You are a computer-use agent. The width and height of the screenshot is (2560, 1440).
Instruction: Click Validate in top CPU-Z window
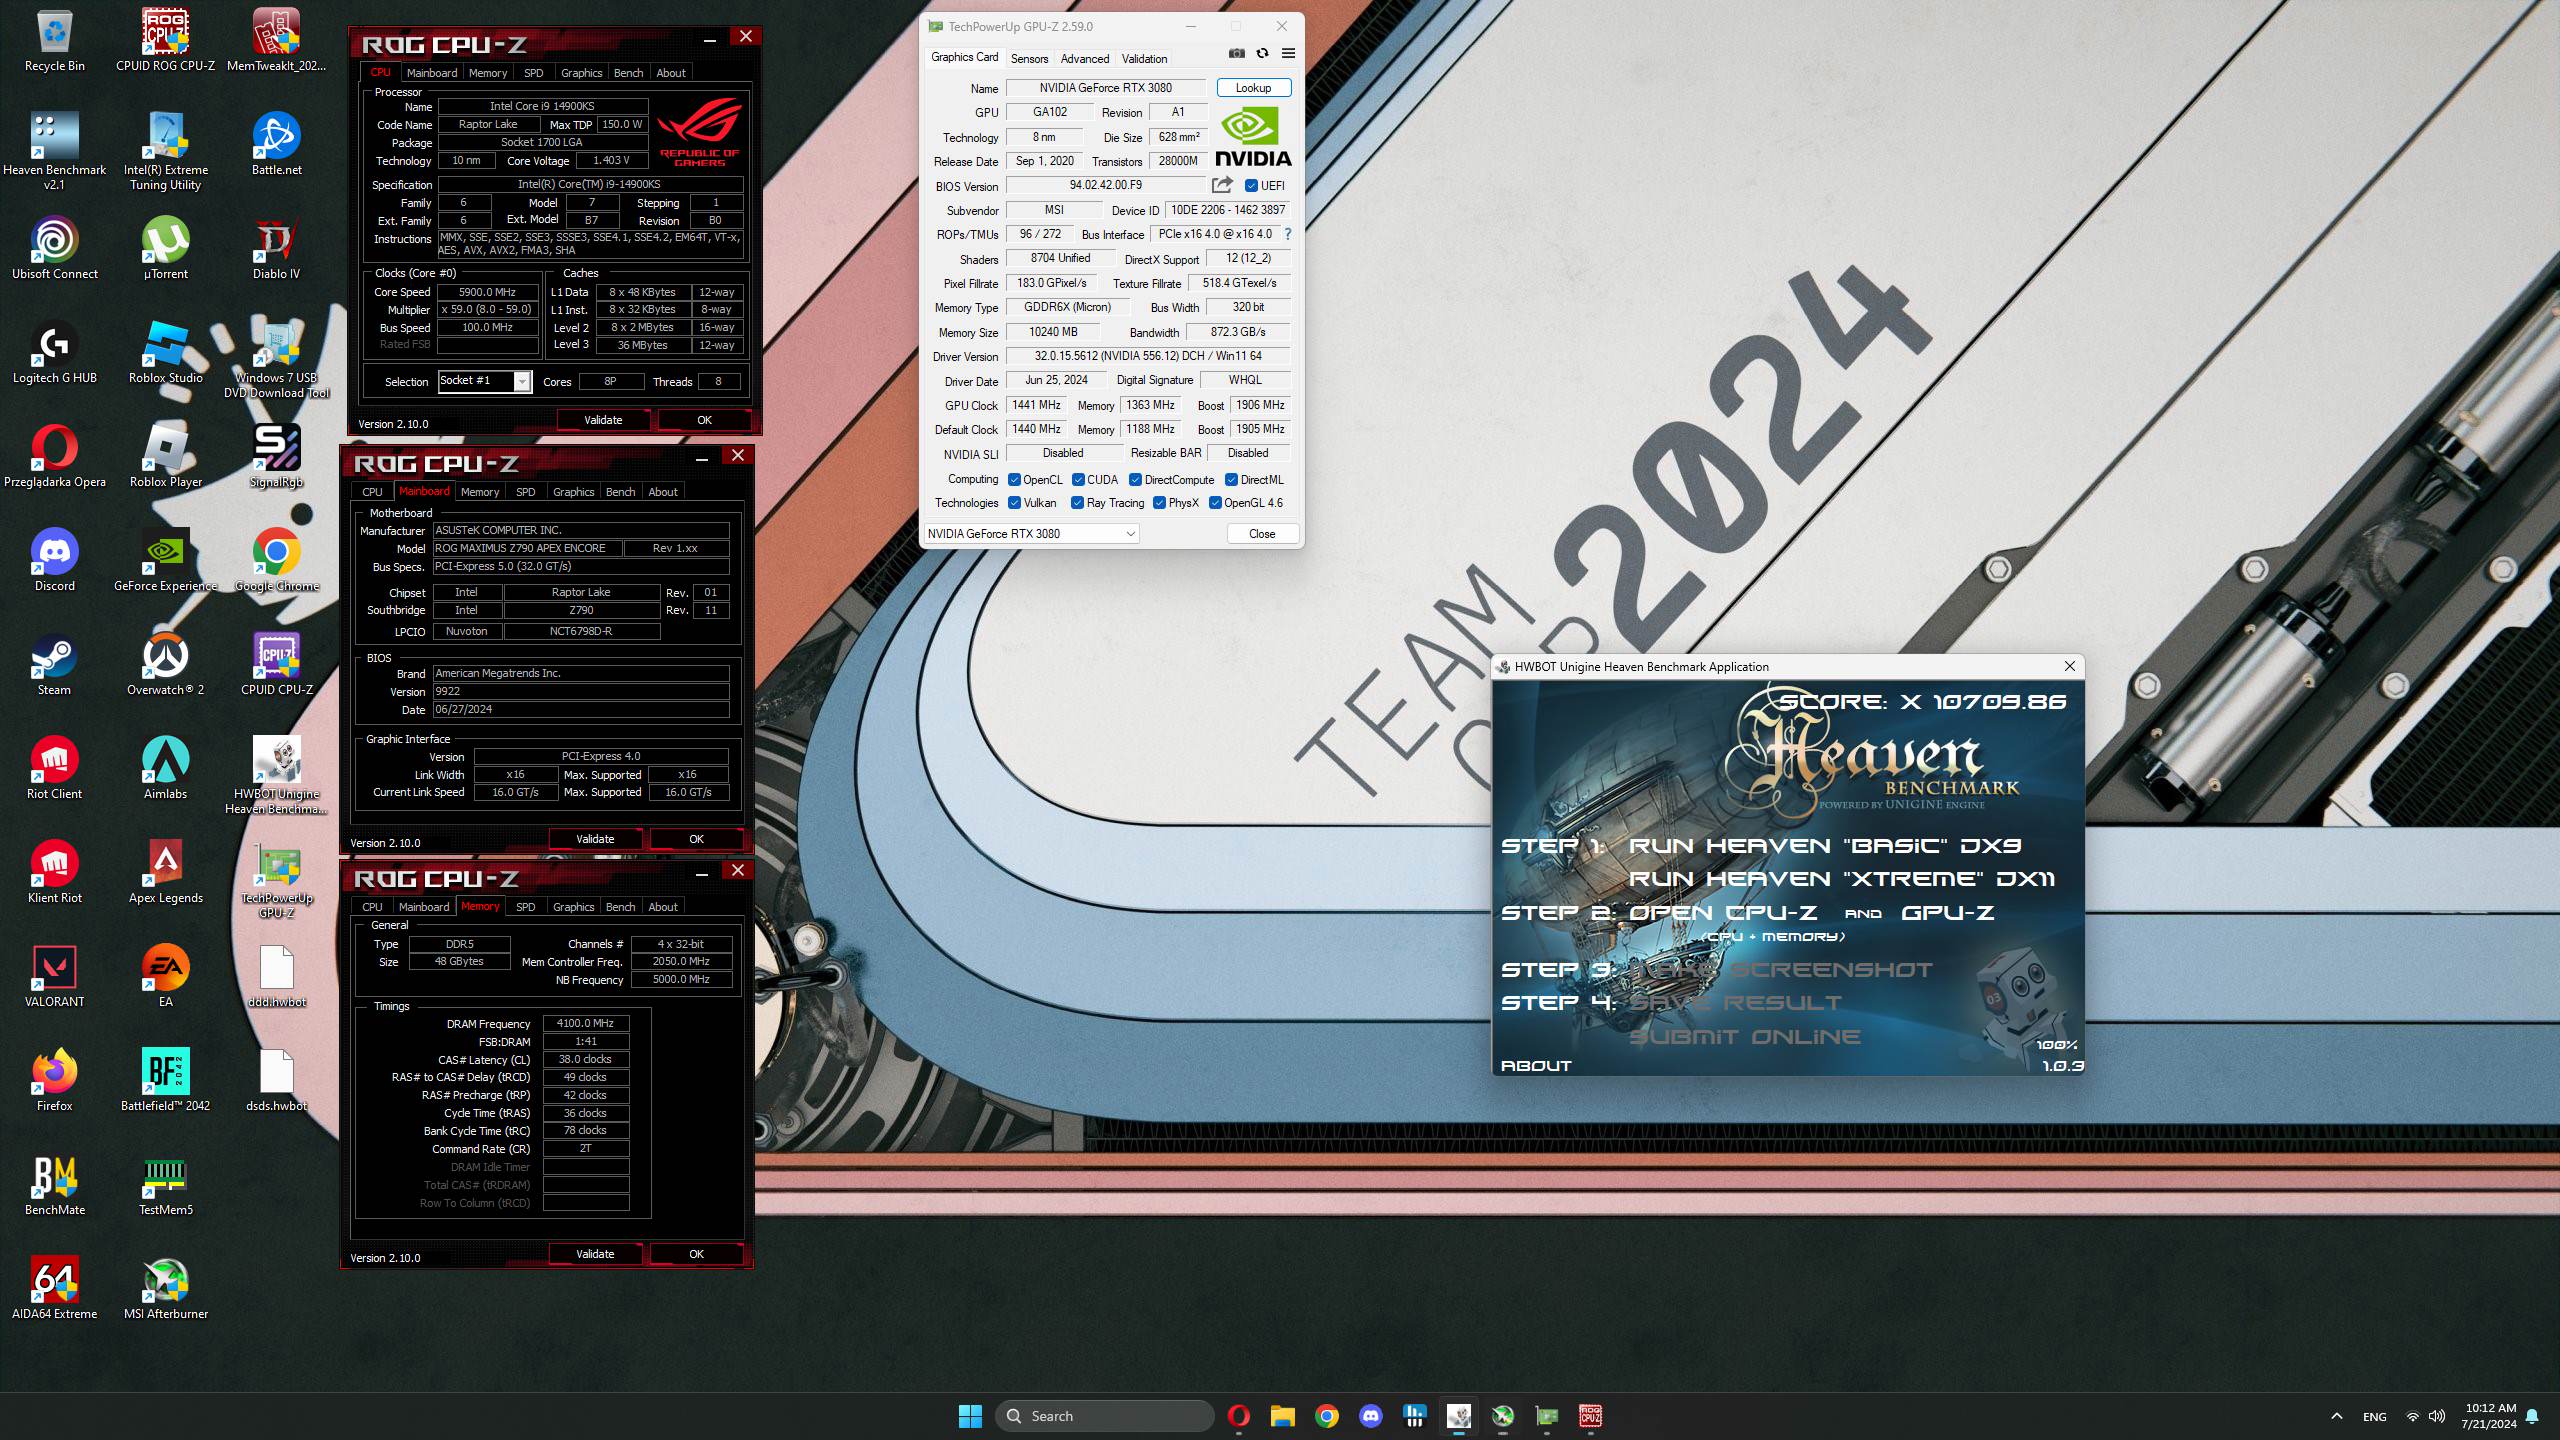[x=603, y=420]
